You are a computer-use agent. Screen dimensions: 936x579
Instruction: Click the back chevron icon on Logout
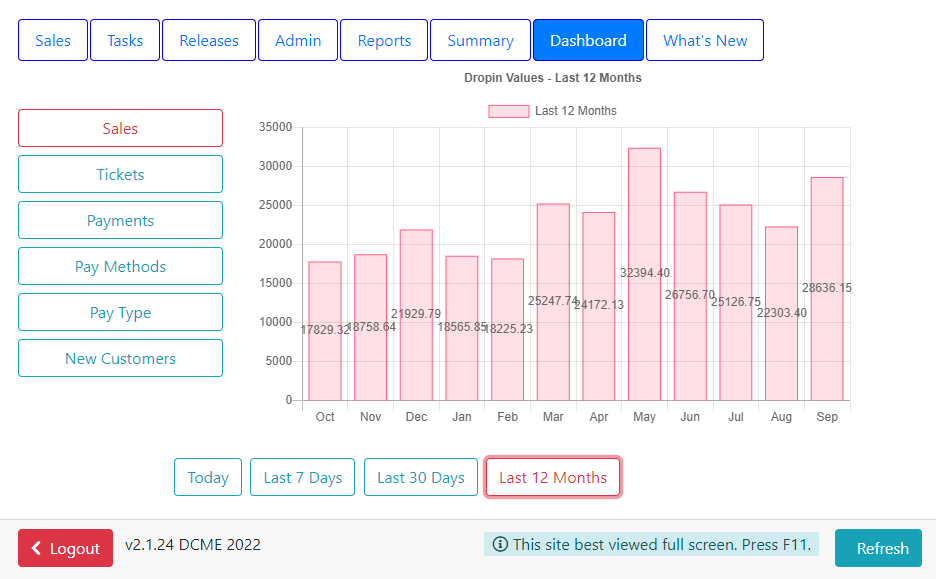36,548
